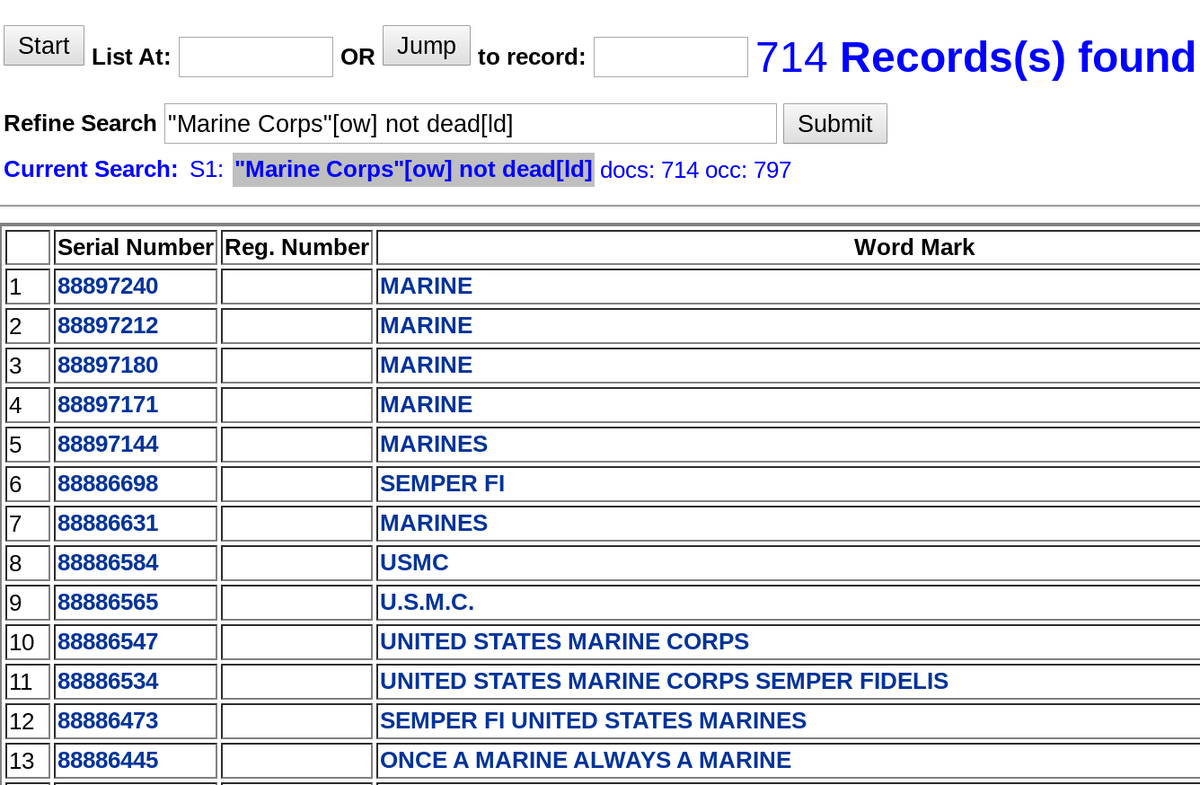Click the Current Search label

click(x=91, y=169)
